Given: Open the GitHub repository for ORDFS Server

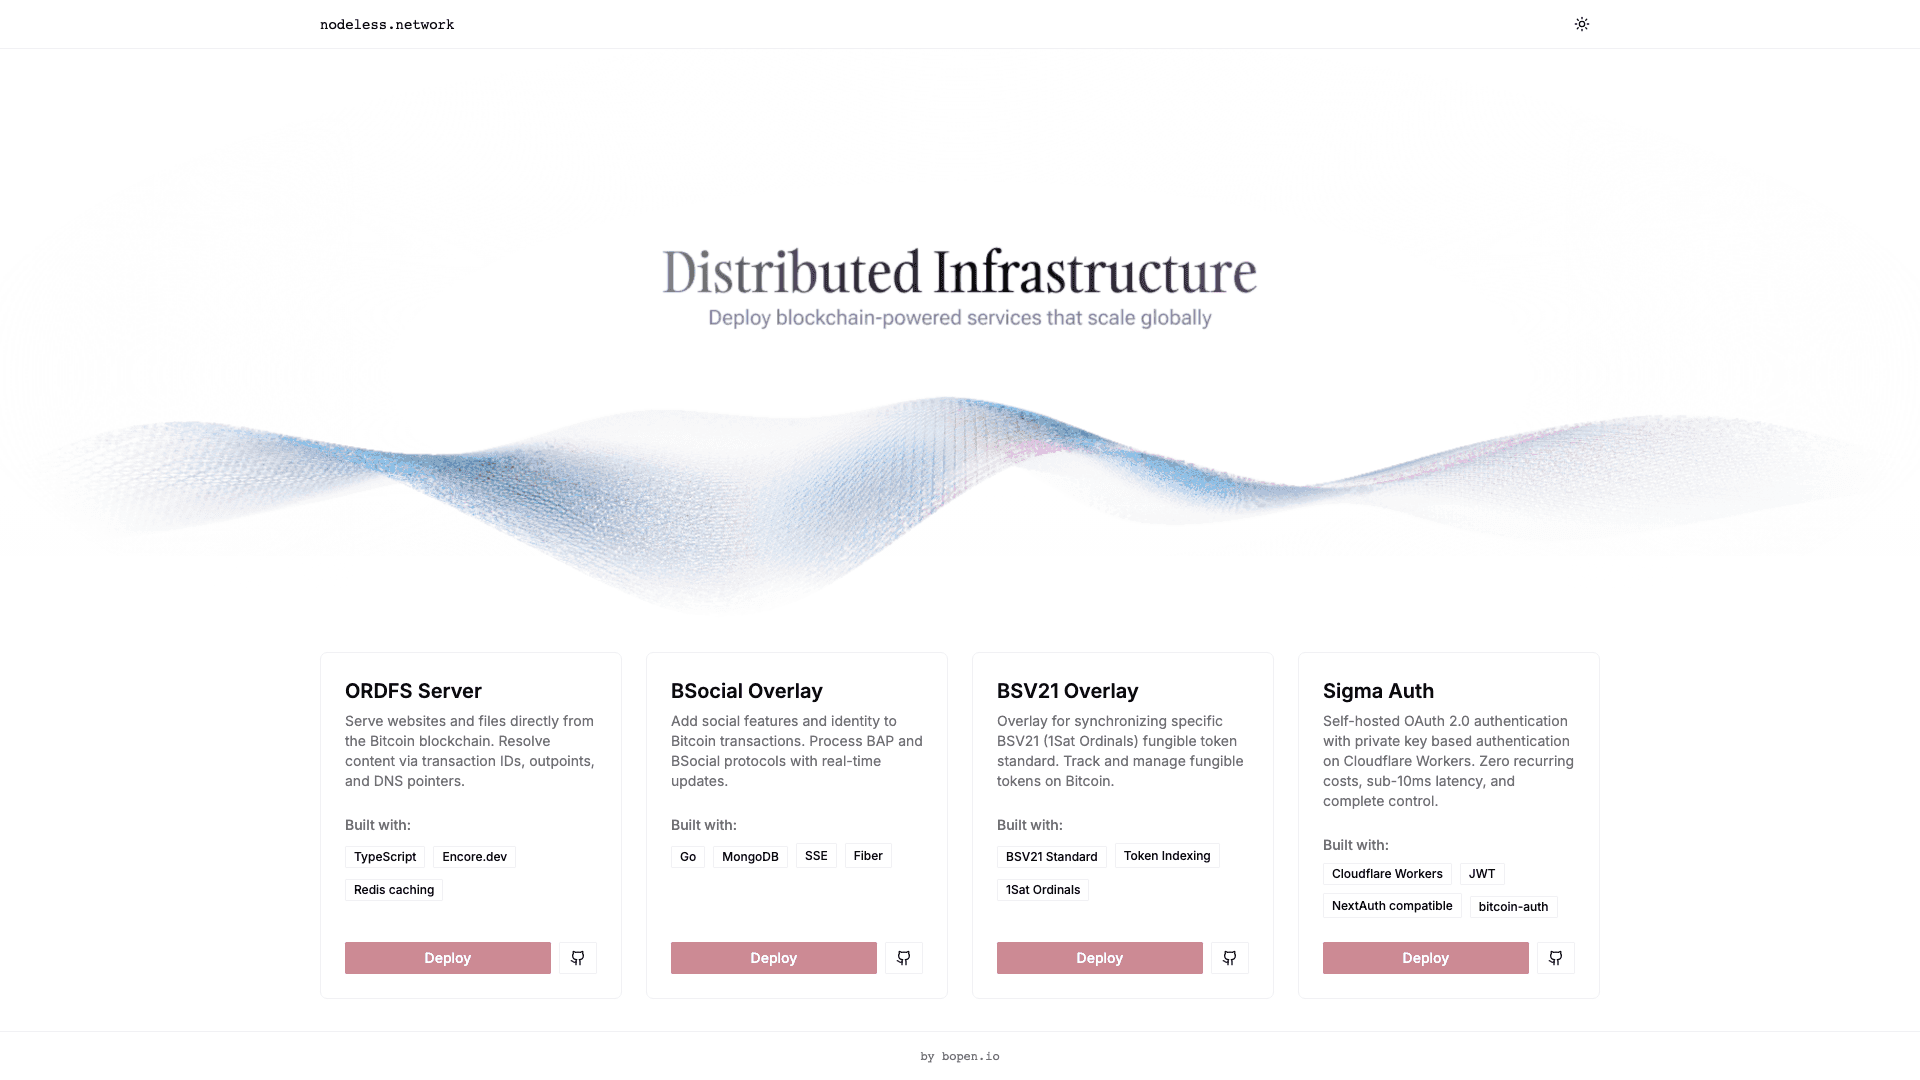Looking at the screenshot, I should (x=576, y=957).
